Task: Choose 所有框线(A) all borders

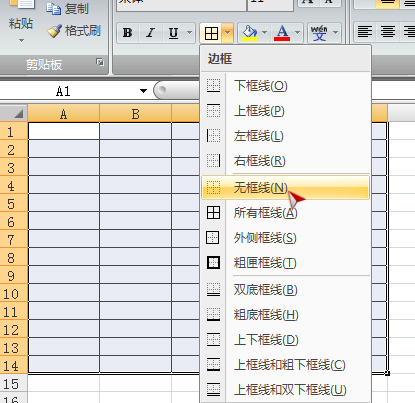Action: (x=286, y=213)
